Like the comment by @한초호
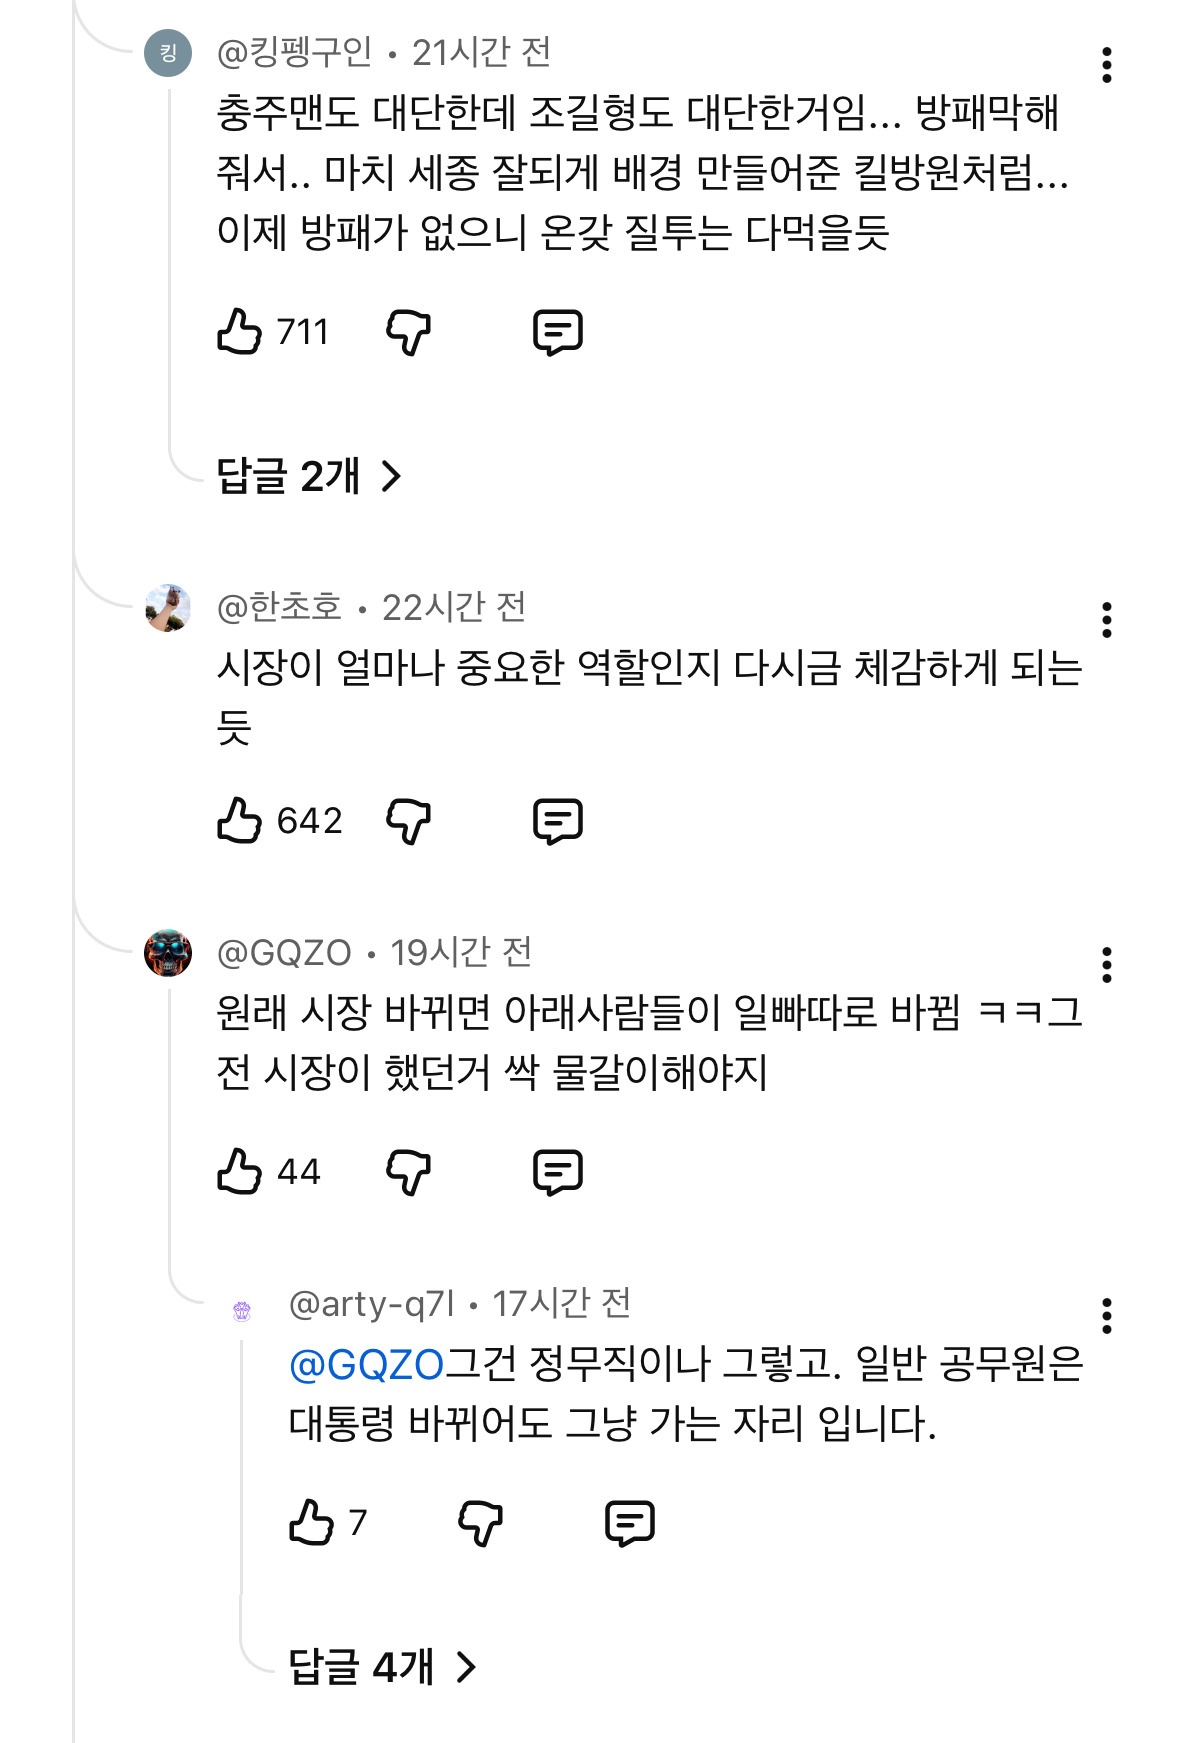This screenshot has width=1179, height=1743. click(239, 820)
